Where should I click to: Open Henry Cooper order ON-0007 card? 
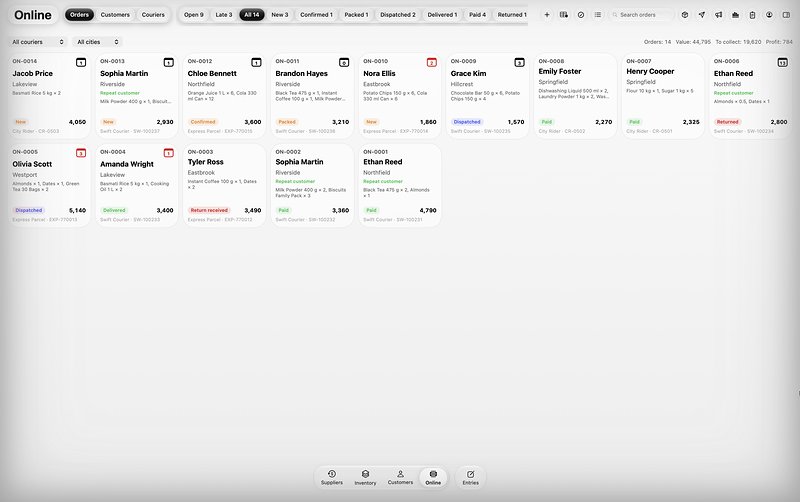coord(663,95)
